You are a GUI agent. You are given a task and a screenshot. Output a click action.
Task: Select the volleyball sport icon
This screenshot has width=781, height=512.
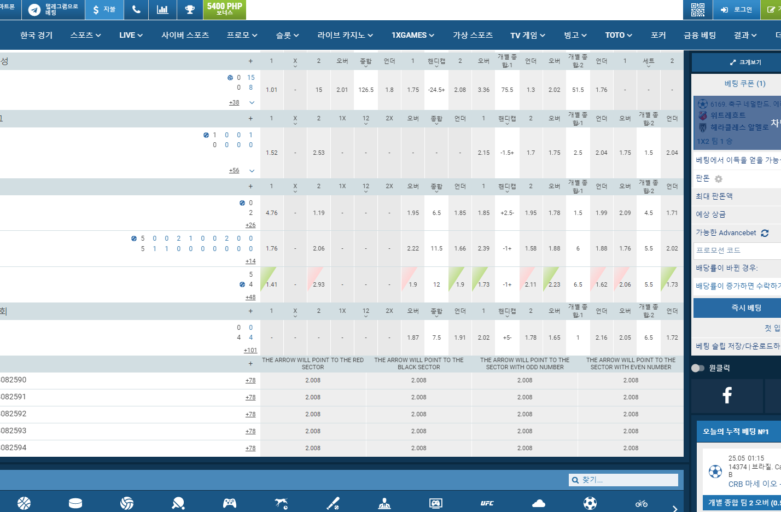pyautogui.click(x=127, y=503)
